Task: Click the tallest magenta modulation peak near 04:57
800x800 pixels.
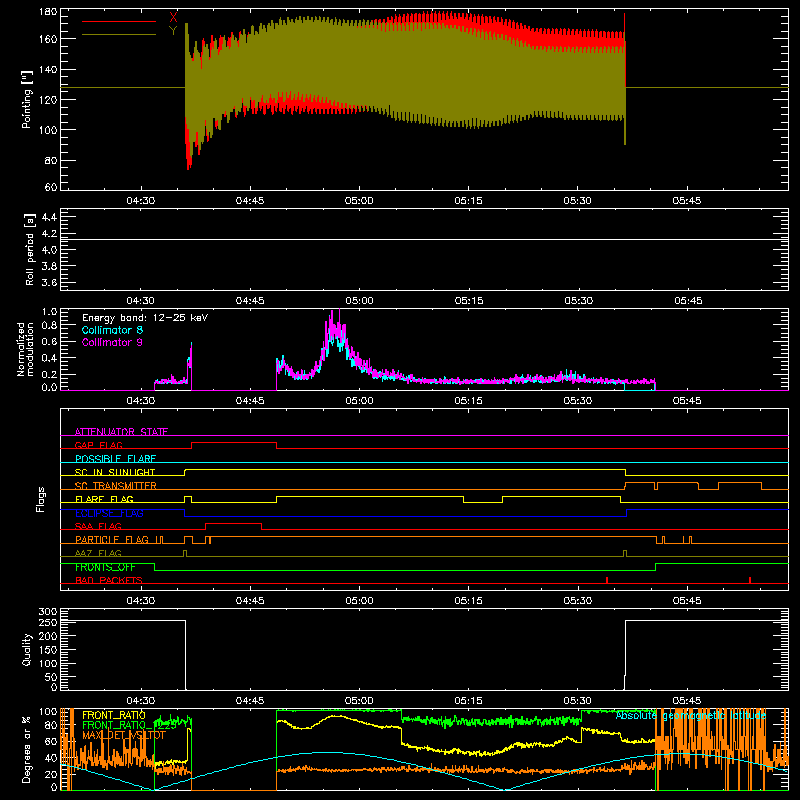Action: tap(339, 315)
